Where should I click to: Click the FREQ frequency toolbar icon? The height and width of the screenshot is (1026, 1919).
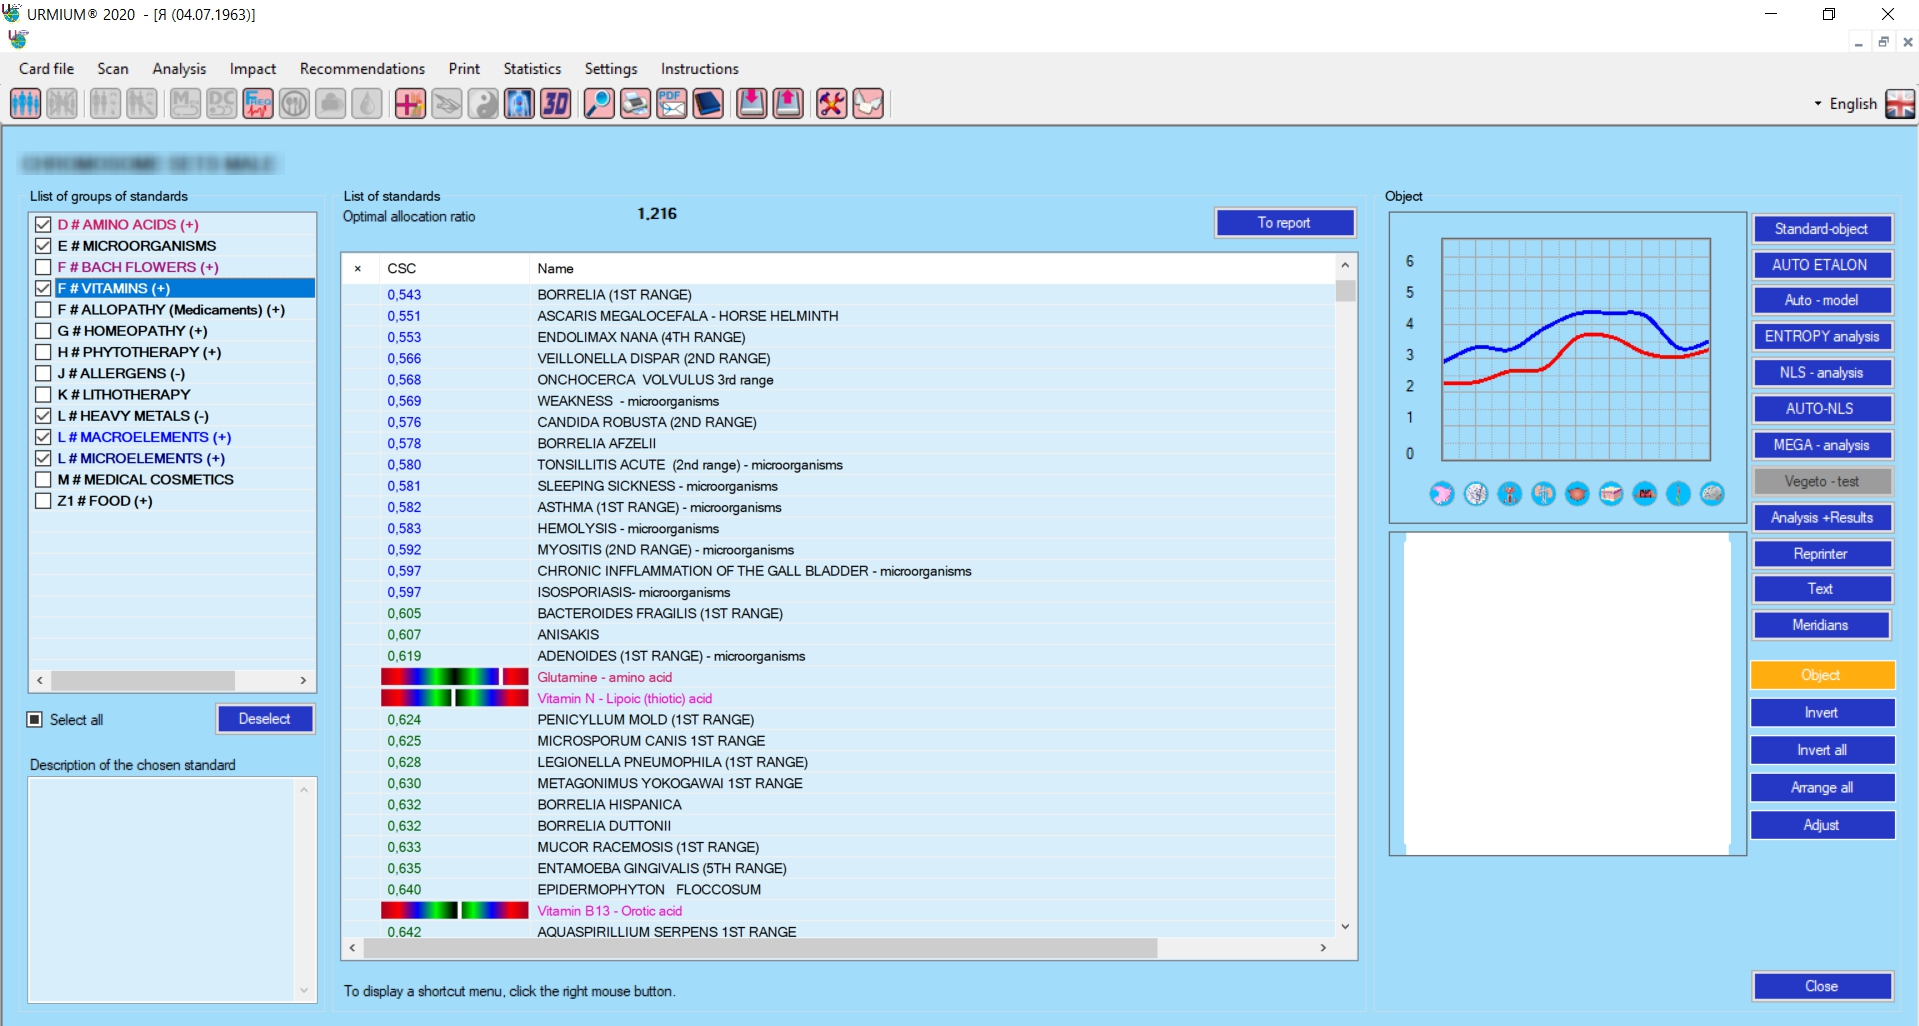point(258,104)
